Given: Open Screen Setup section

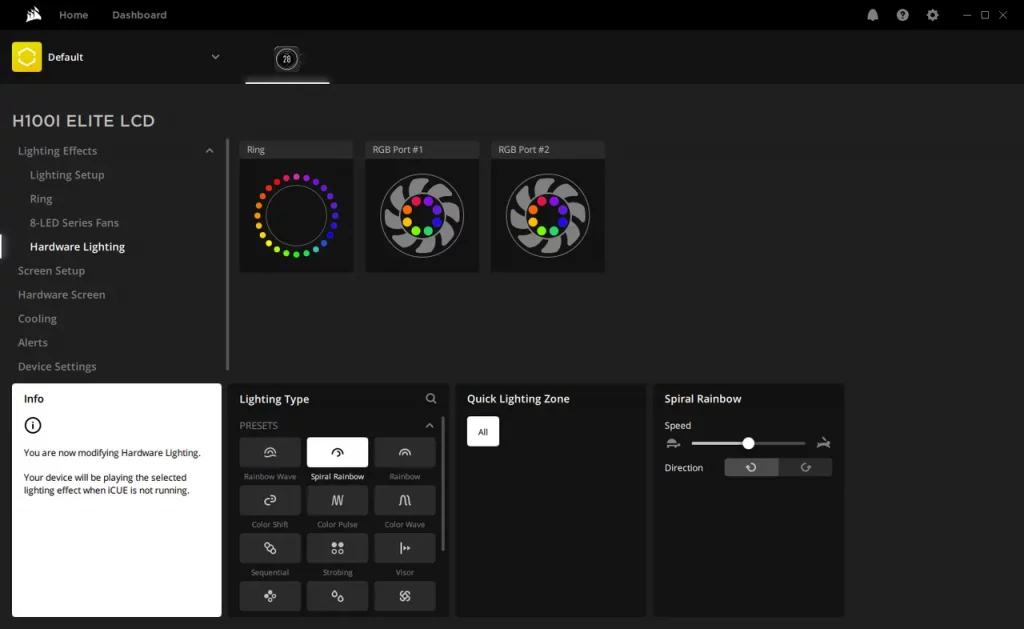Looking at the screenshot, I should pyautogui.click(x=51, y=270).
